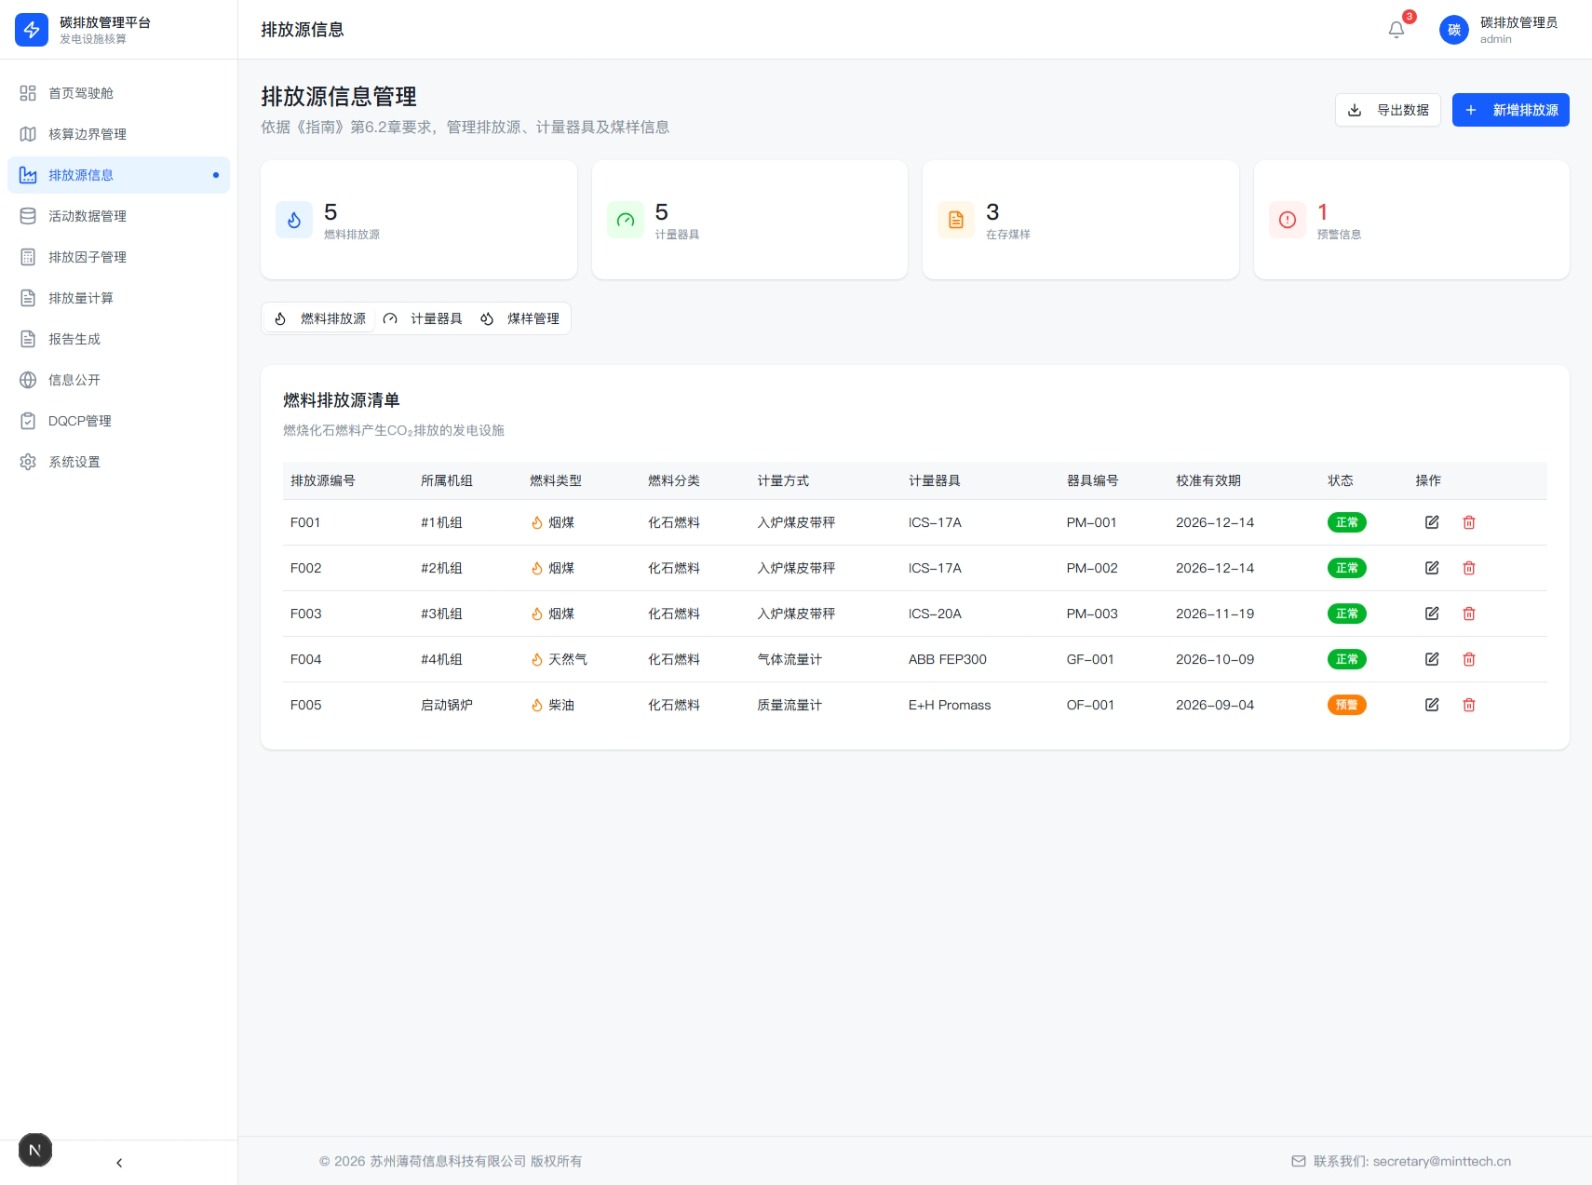Click the platform lightning logo icon
Image resolution: width=1592 pixels, height=1185 pixels.
31,30
